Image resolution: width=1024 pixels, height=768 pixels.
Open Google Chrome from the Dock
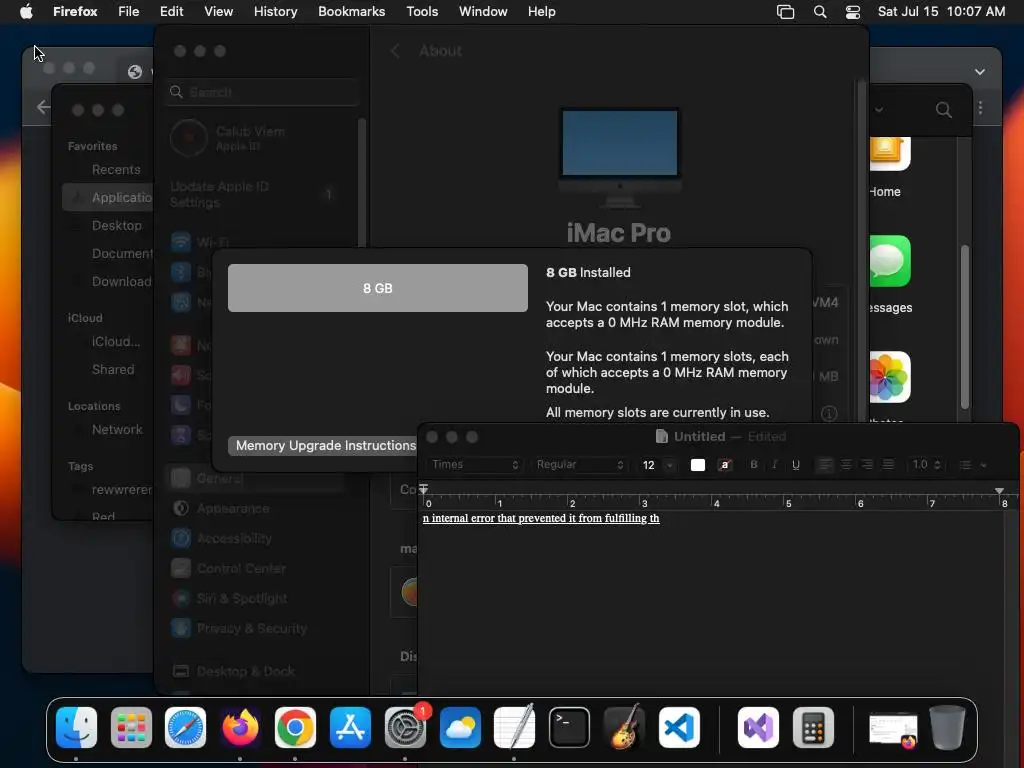(x=295, y=727)
